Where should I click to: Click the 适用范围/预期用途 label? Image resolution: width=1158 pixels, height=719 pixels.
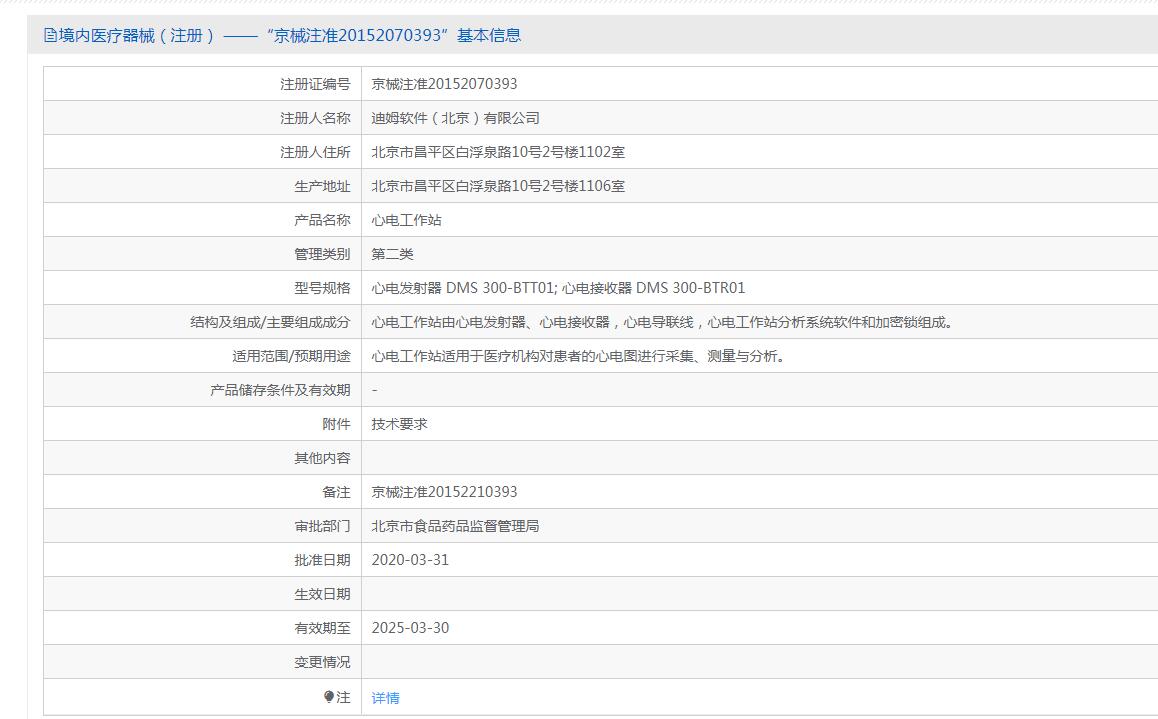coord(292,356)
